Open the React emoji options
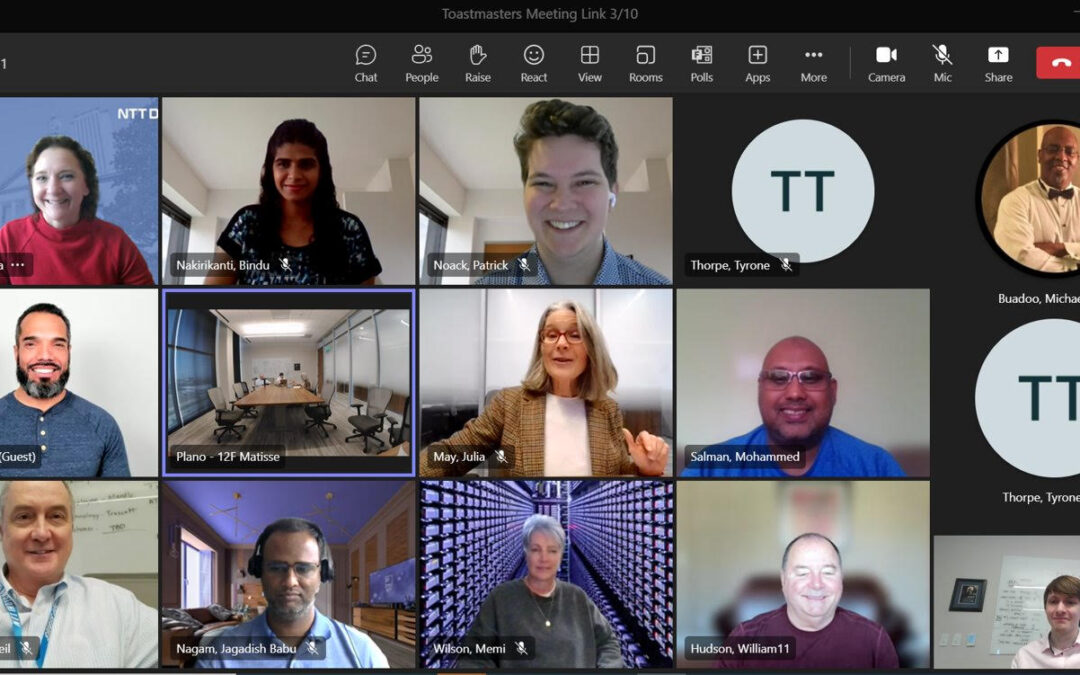The height and width of the screenshot is (675, 1080). coord(534,63)
